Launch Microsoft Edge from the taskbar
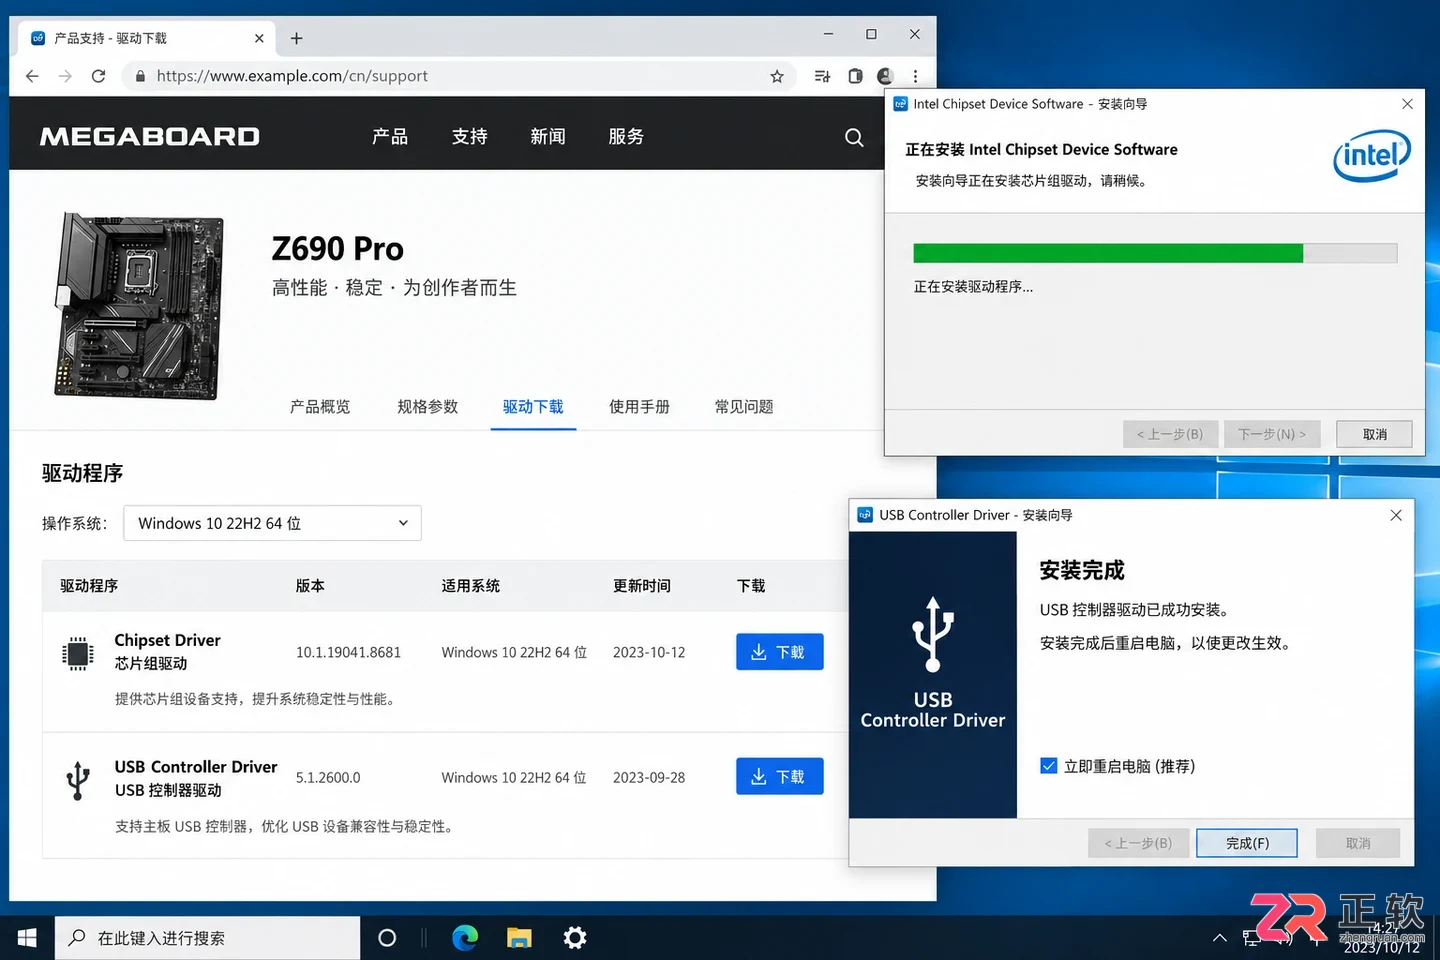This screenshot has height=960, width=1440. (x=465, y=938)
